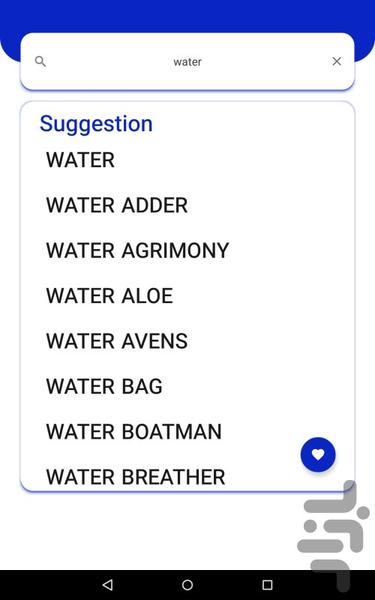Open recent apps square icon
Image resolution: width=375 pixels, height=600 pixels.
pos(267,585)
